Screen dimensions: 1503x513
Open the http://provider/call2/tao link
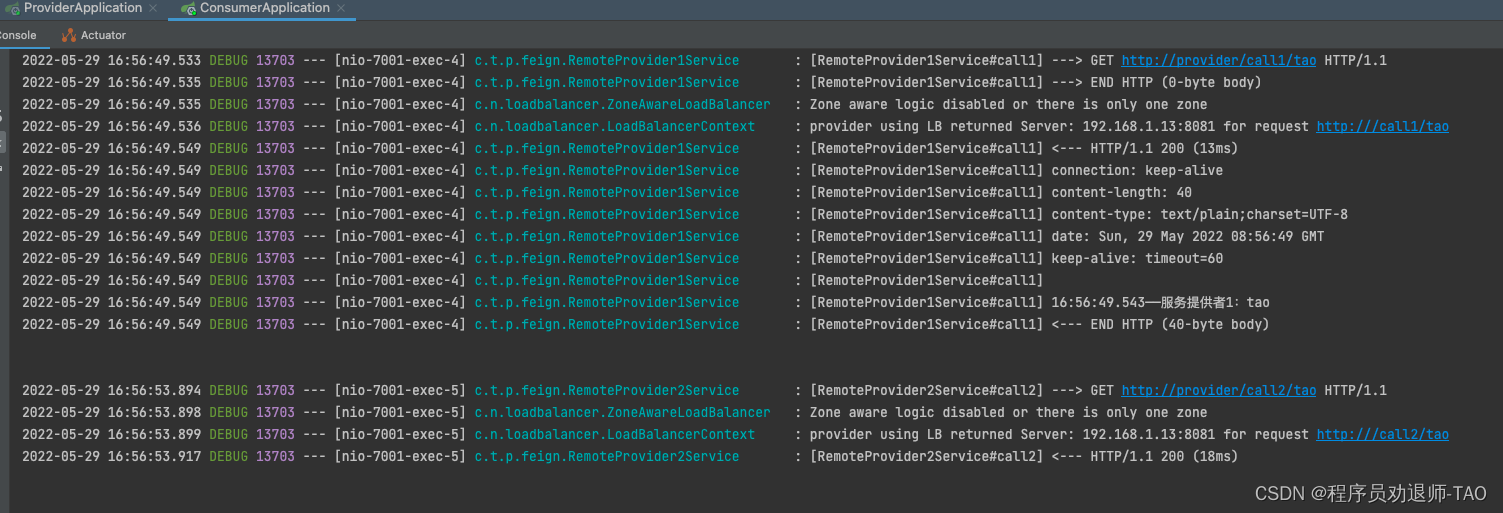[x=1219, y=390]
